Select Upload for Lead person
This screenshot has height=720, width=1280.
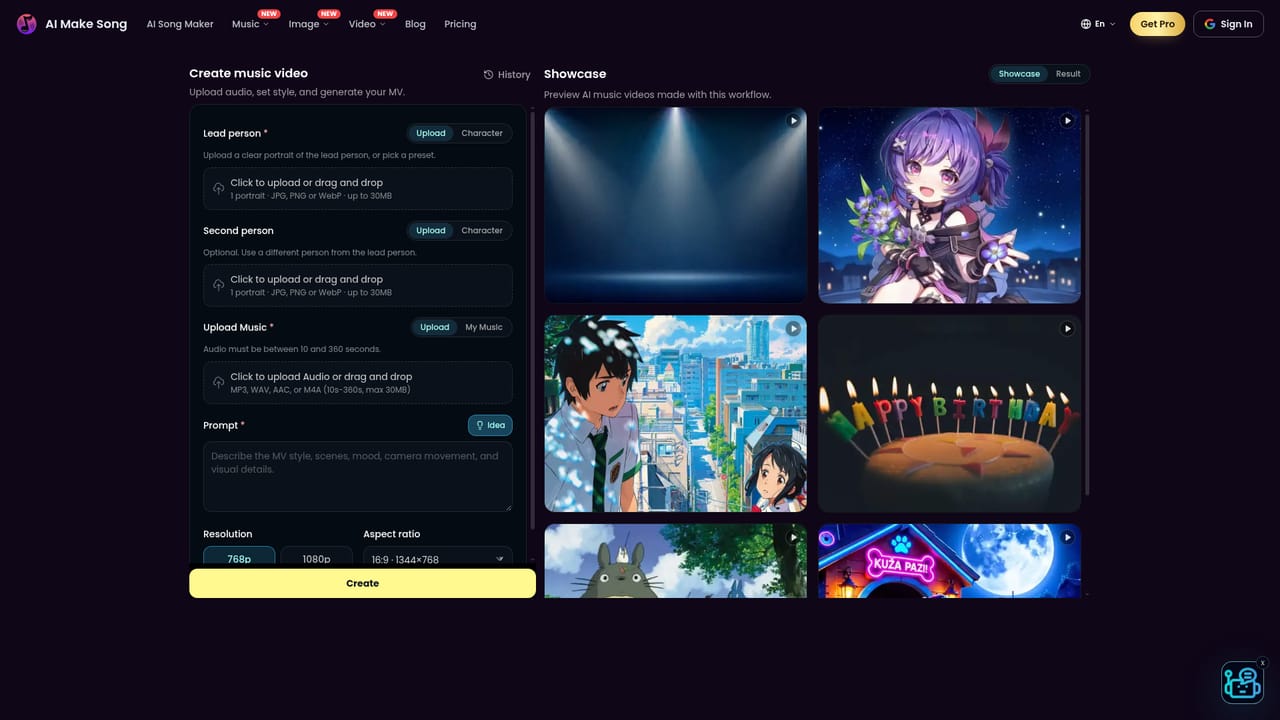pyautogui.click(x=431, y=133)
